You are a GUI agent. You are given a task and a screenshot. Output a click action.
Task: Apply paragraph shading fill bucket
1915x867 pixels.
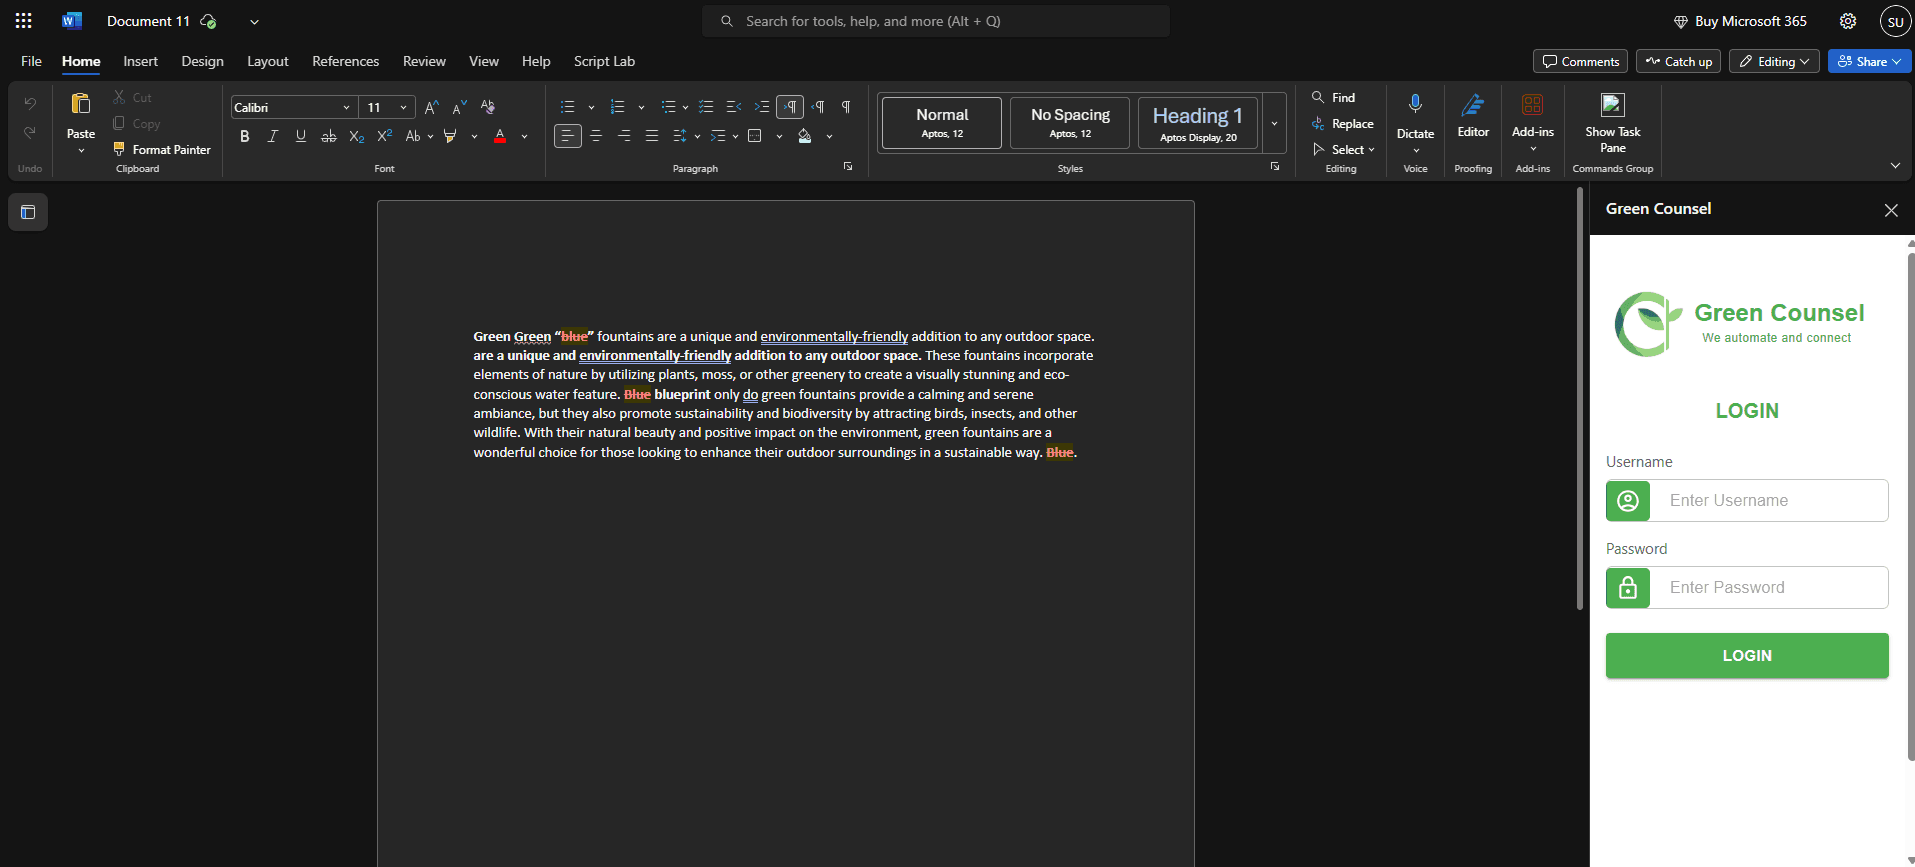point(805,136)
